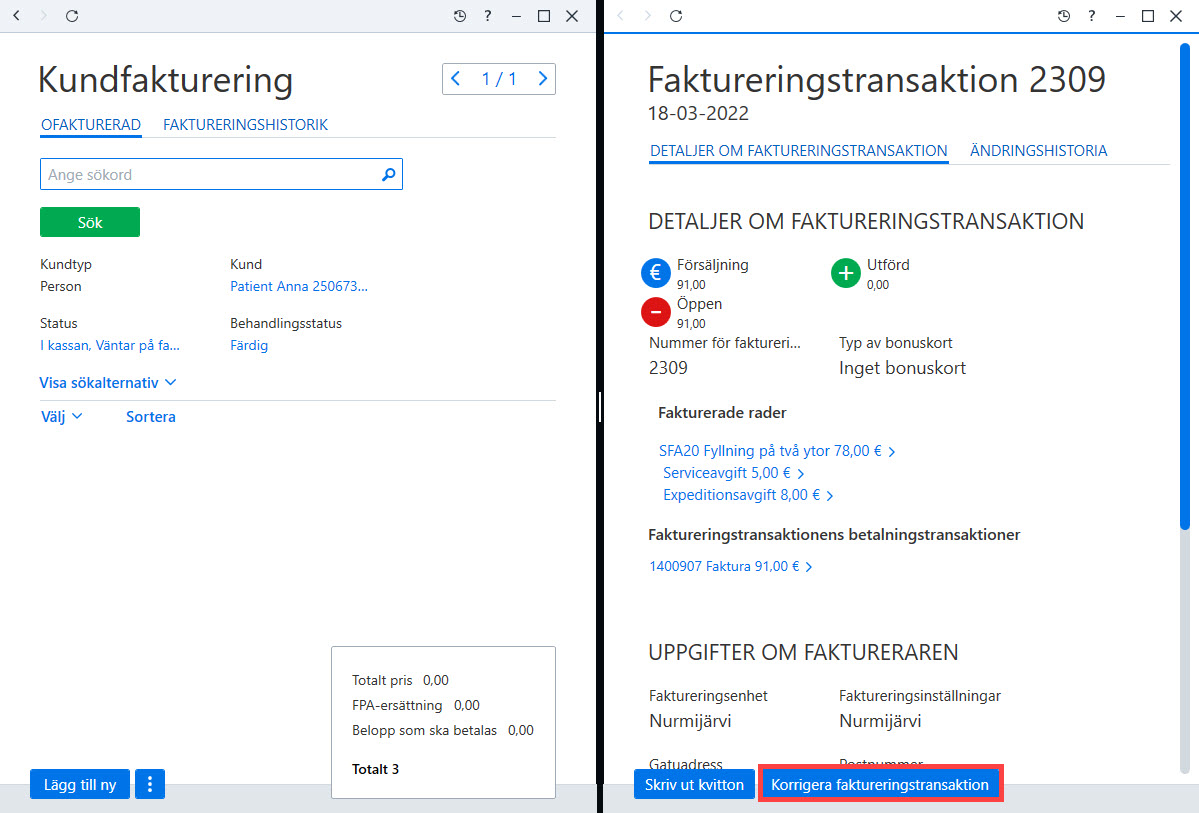Go to next page in 1/1 pager
Viewport: 1199px width, 813px height.
point(543,79)
